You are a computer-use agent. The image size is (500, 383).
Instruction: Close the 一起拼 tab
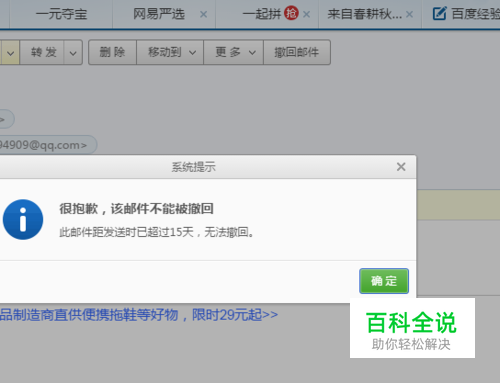(306, 14)
